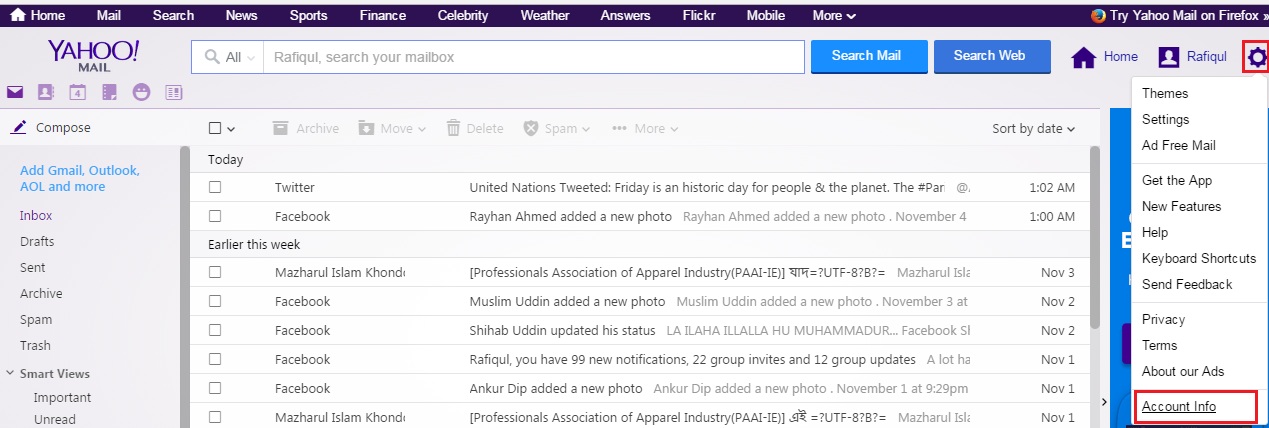
Task: Open the Trash folder
Action: pyautogui.click(x=35, y=345)
